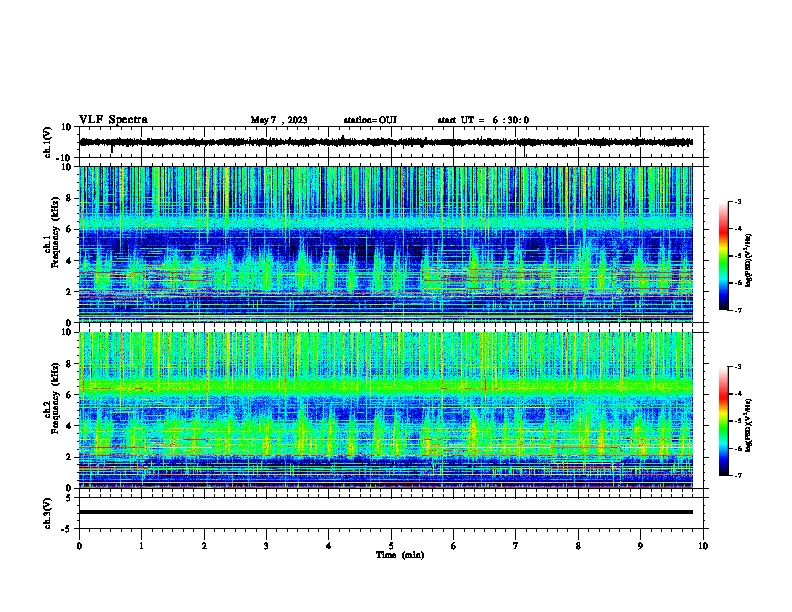Click the ch.1 color scale bar

click(x=723, y=256)
